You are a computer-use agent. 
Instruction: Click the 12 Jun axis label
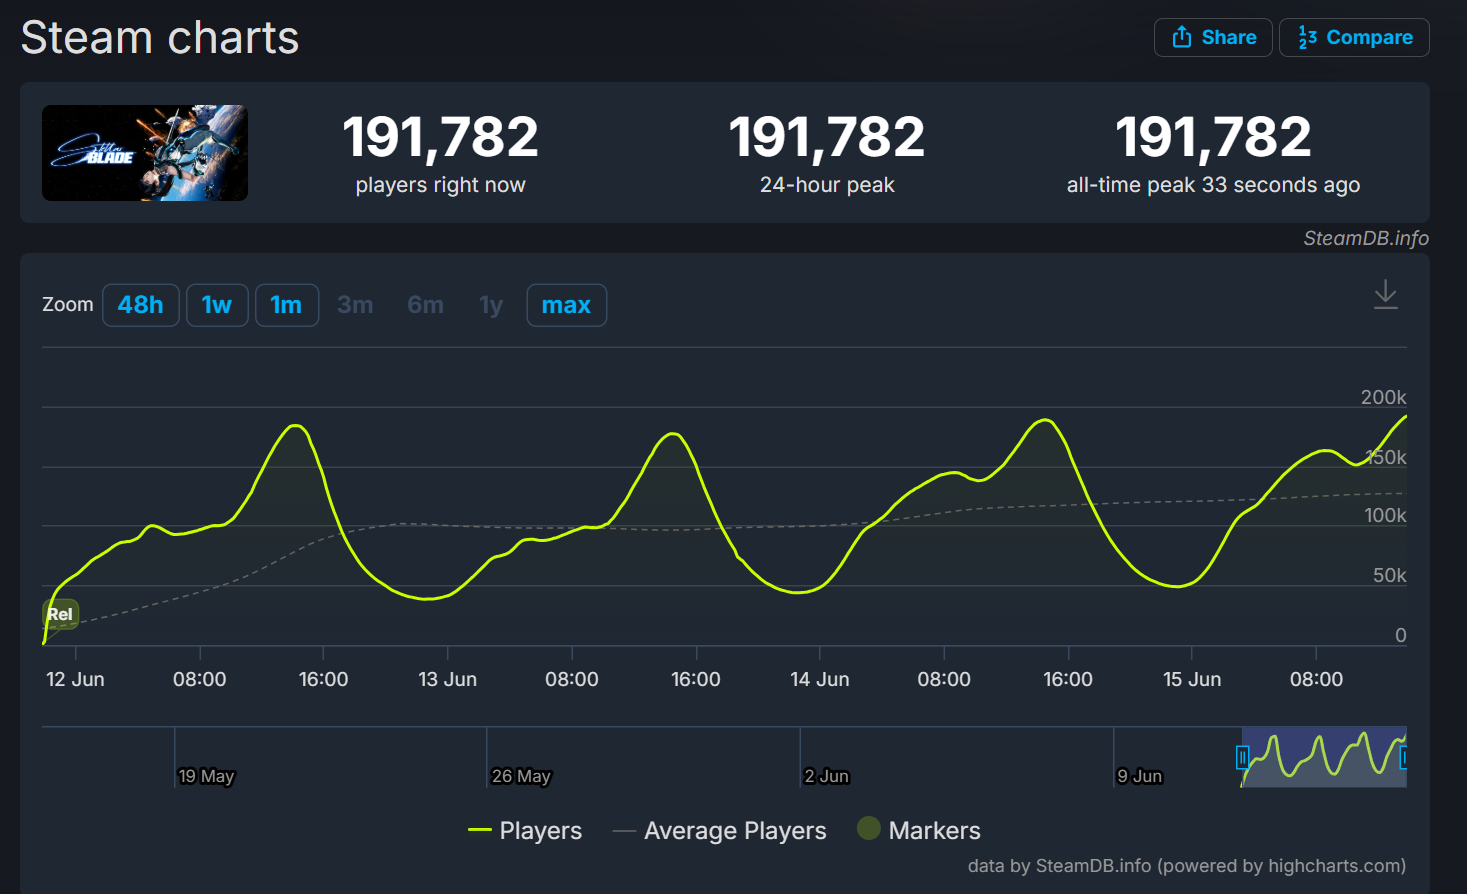75,679
